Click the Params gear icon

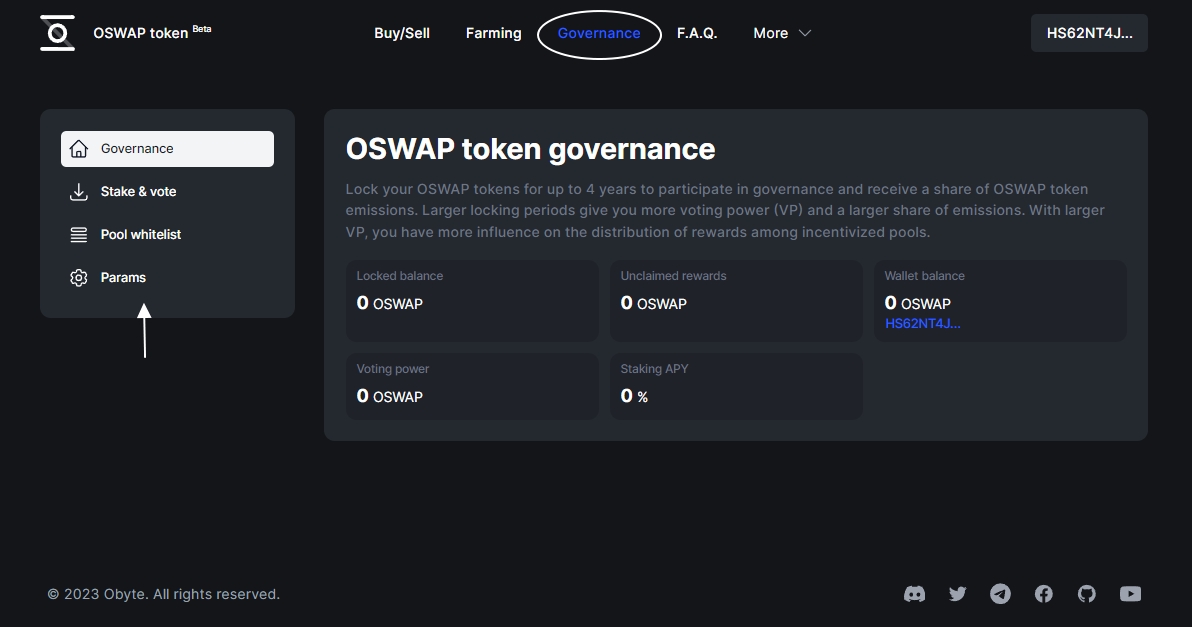click(x=79, y=278)
